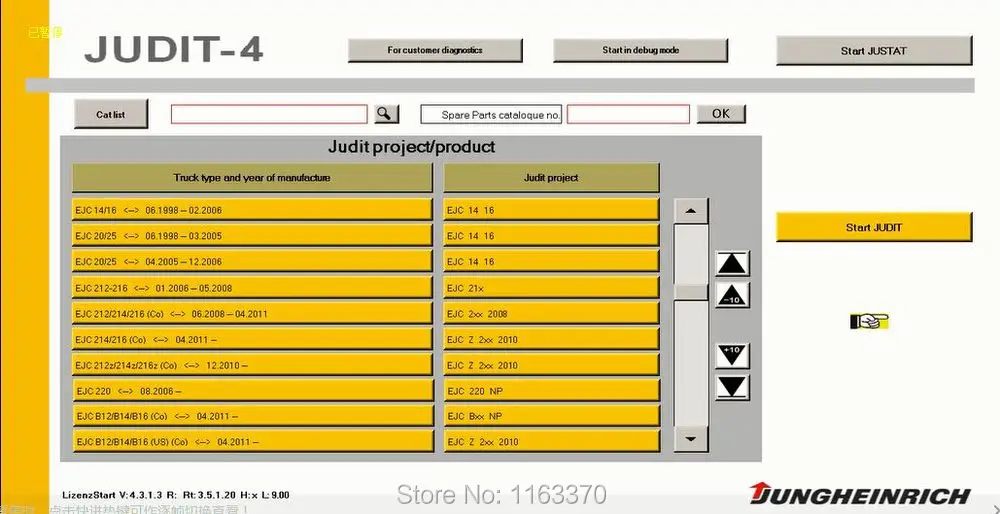Click the Judit project column header
Screen dimensions: 1000x514
click(x=551, y=178)
